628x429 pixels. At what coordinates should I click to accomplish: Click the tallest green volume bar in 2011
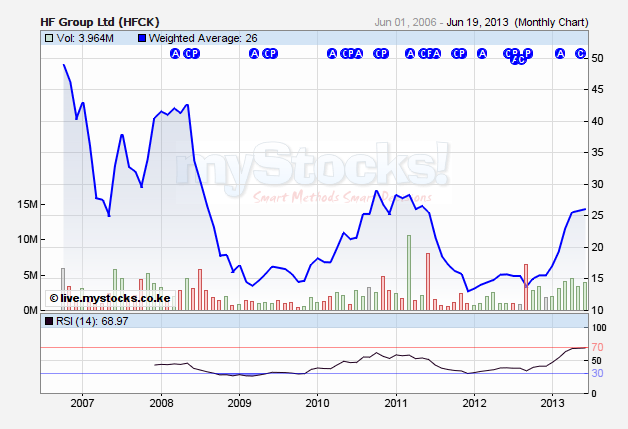[x=409, y=272]
